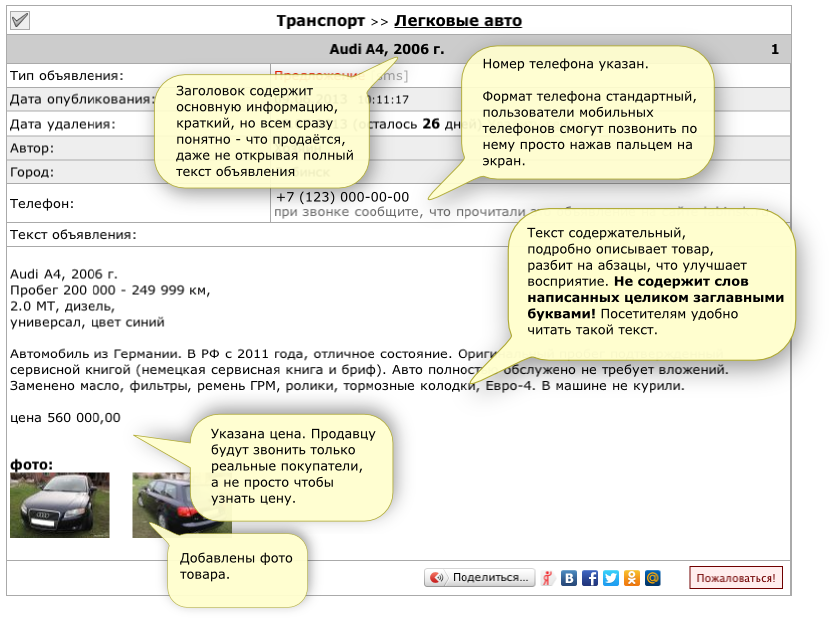Open the rear-view Audi photo thumbnail
This screenshot has height=618, width=829.
tap(182, 505)
